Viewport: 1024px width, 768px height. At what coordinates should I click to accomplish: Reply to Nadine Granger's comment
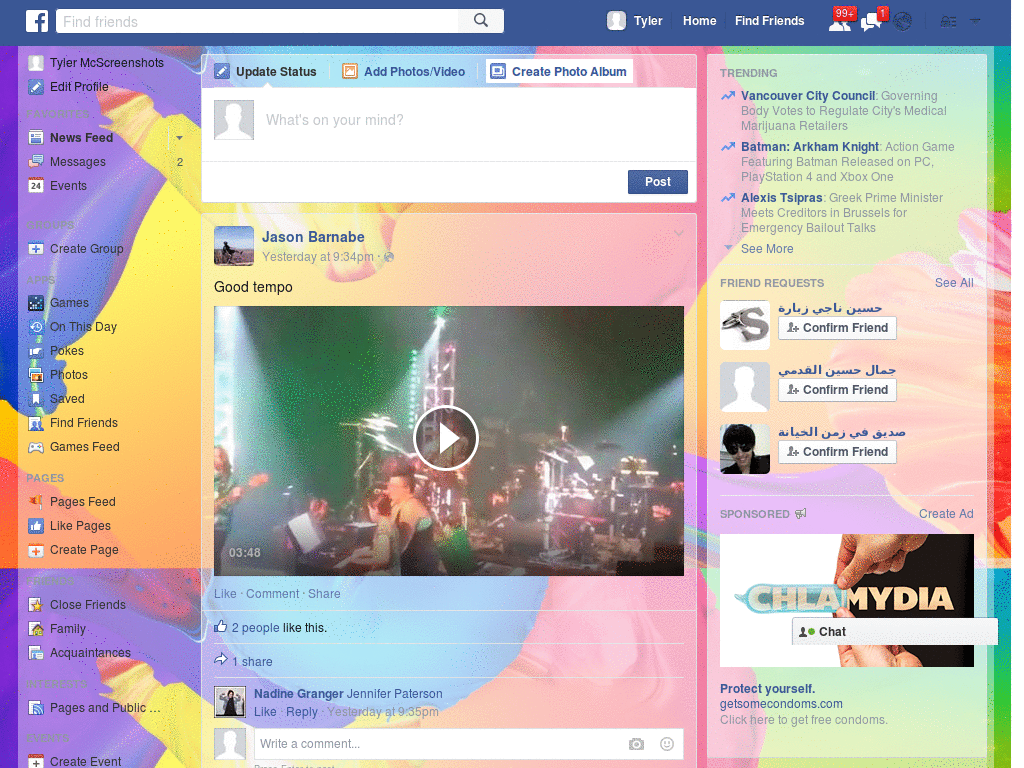302,712
